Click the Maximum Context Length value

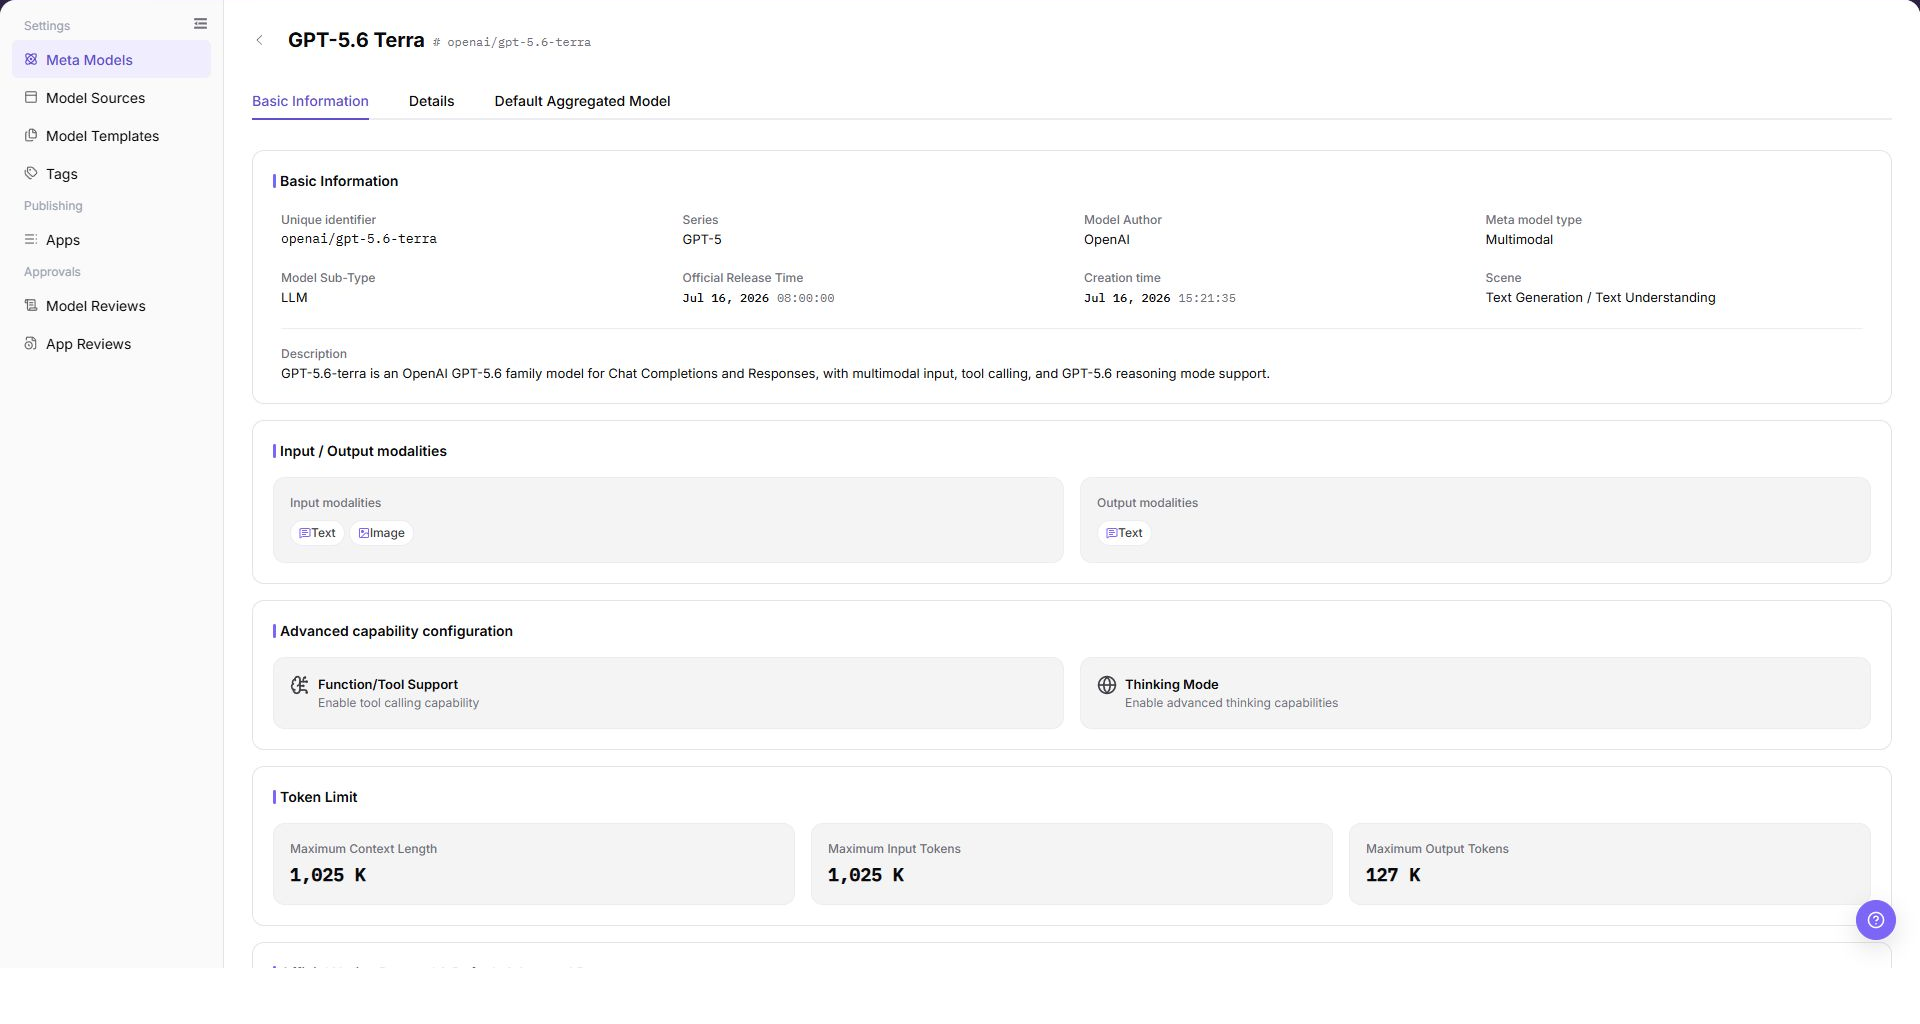(x=328, y=875)
